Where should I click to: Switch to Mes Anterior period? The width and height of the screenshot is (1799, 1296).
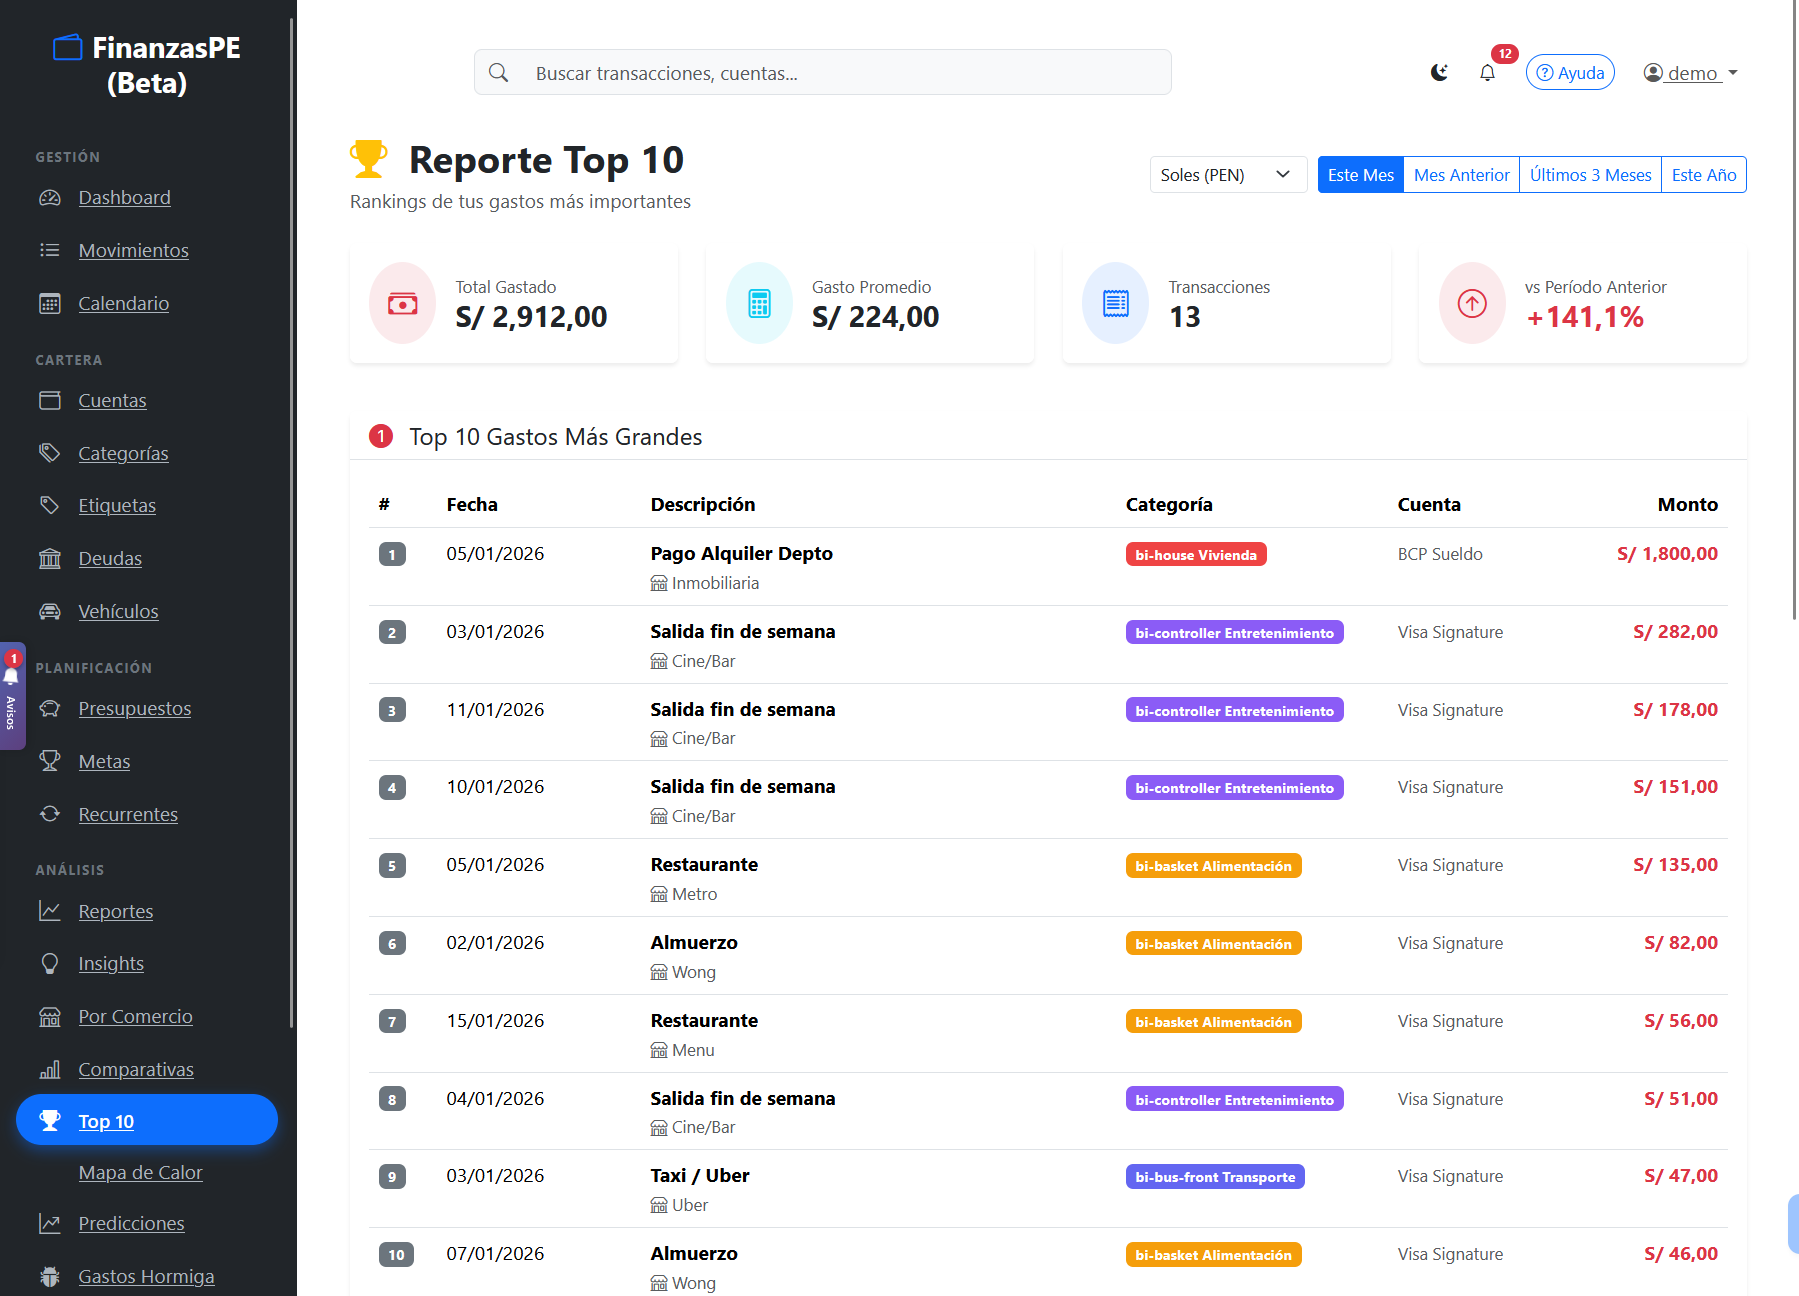1461,175
